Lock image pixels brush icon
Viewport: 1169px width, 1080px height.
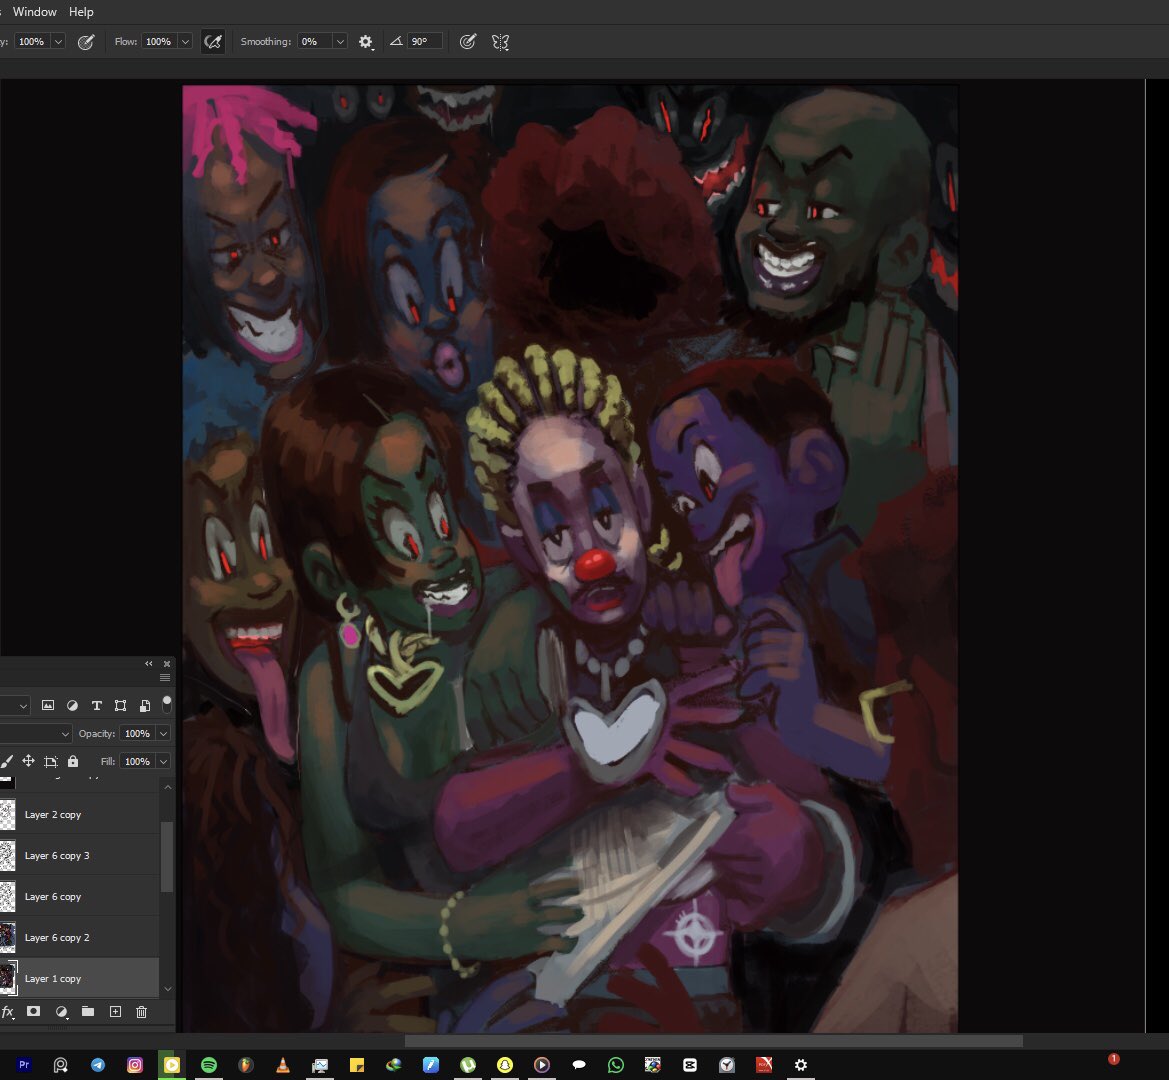click(7, 761)
